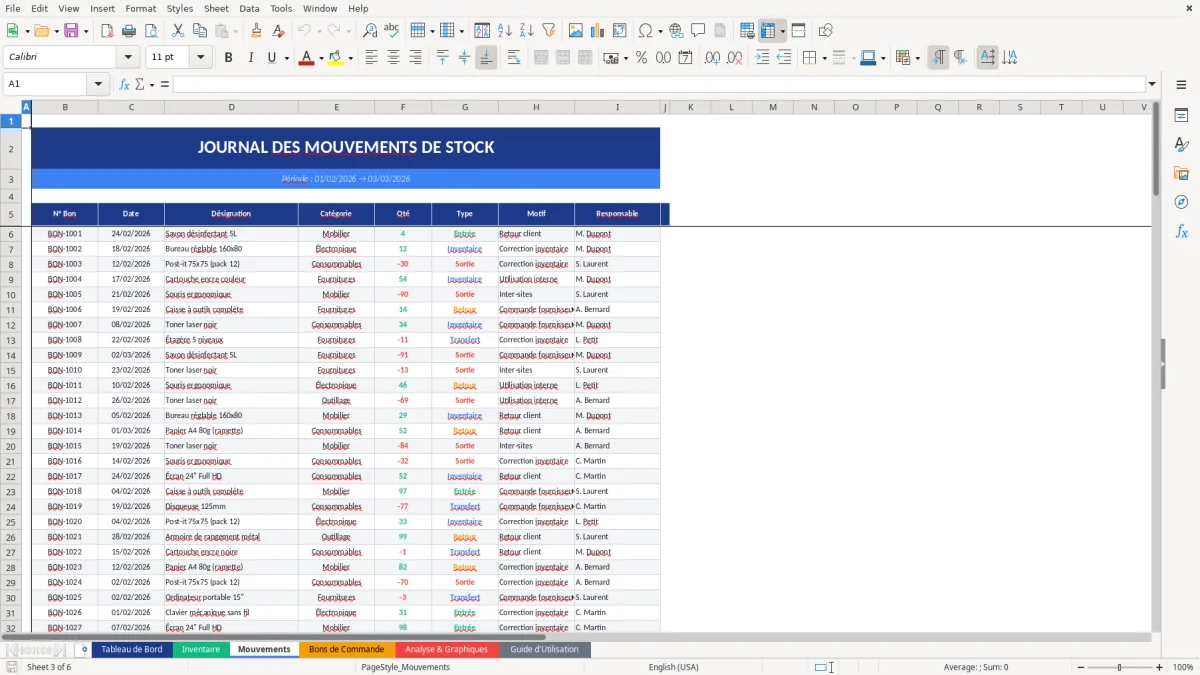Enable wrap text on the selection

(x=514, y=58)
